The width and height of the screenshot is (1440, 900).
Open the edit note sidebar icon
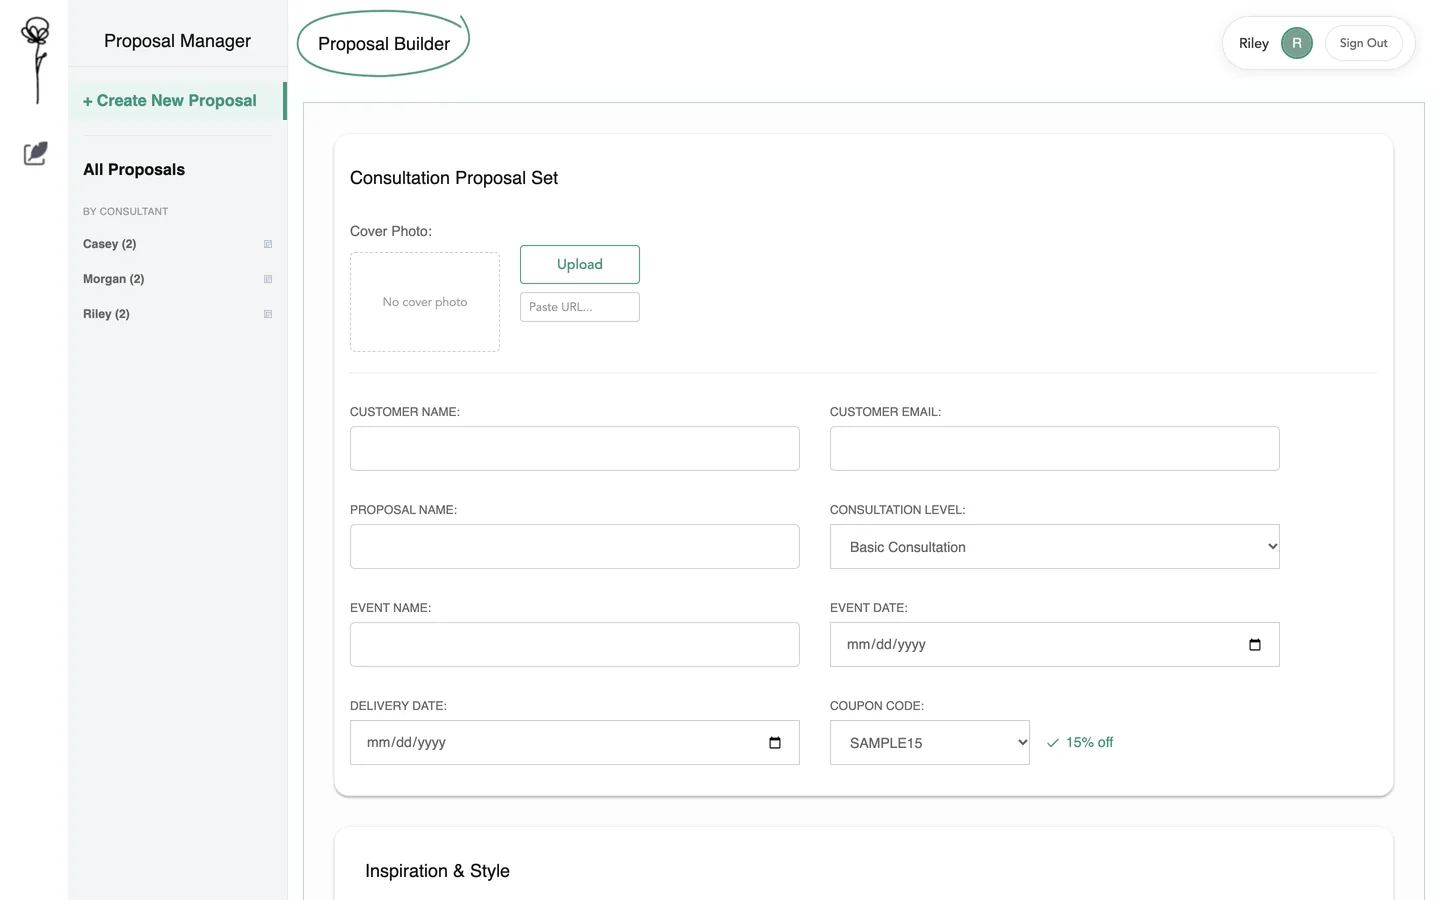36,153
